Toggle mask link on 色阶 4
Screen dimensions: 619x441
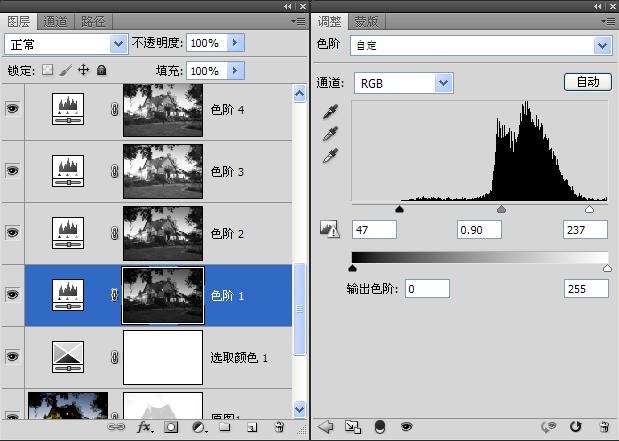(x=114, y=109)
